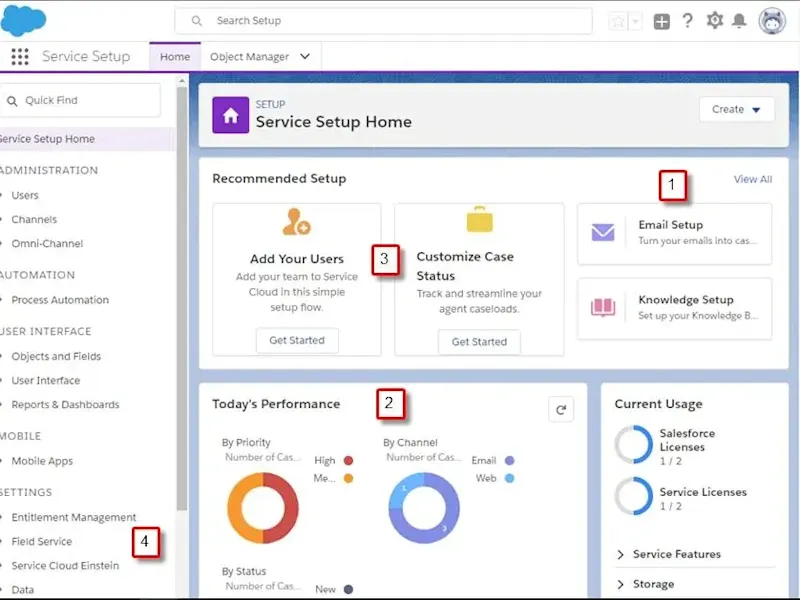The image size is (800, 600).
Task: Open Omni-Channel in the sidebar
Action: pos(47,244)
